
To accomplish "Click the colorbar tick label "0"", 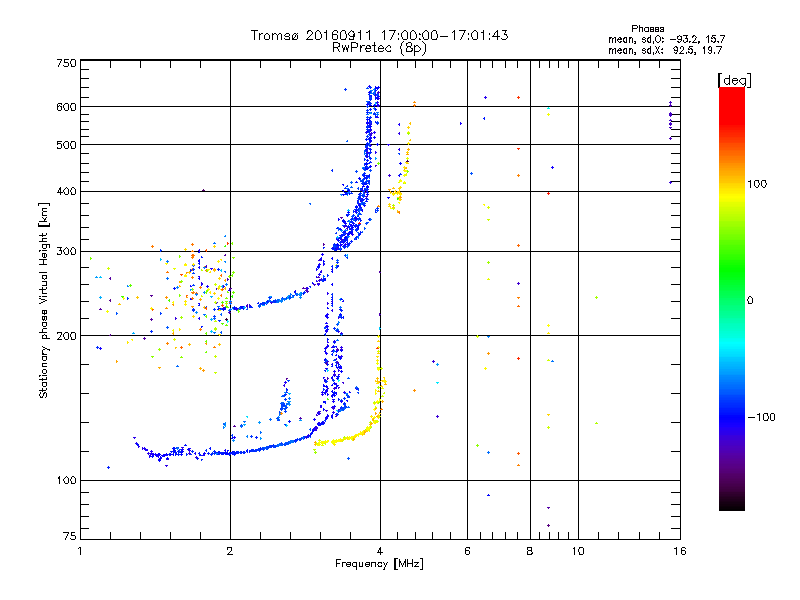I will 750,301.
